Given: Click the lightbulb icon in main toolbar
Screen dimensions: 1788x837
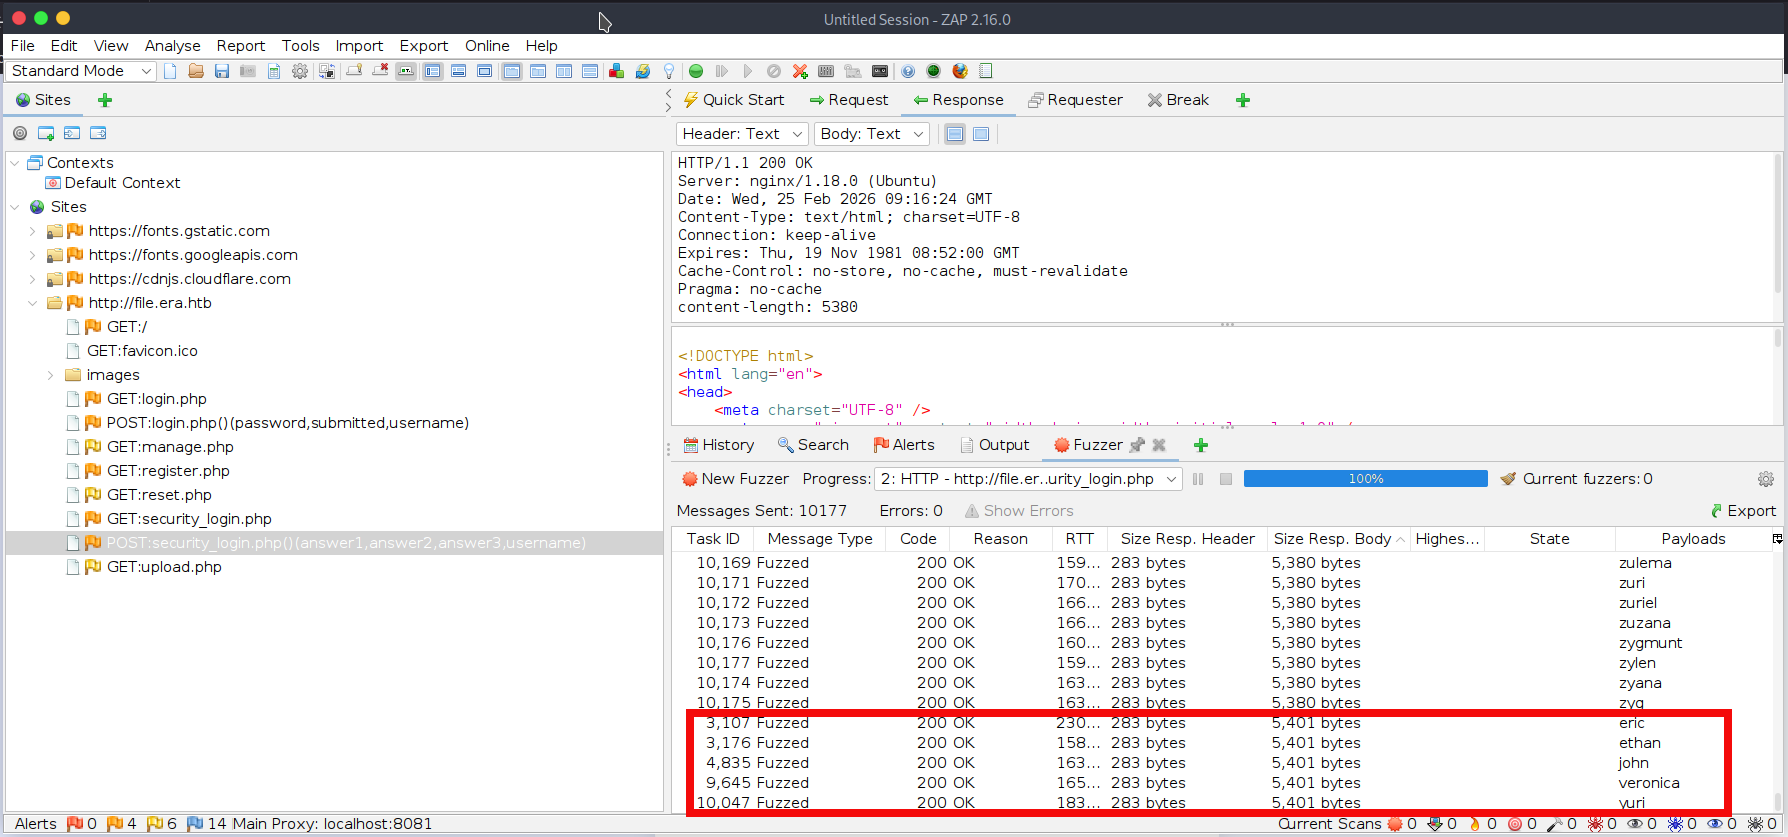Looking at the screenshot, I should pyautogui.click(x=669, y=71).
